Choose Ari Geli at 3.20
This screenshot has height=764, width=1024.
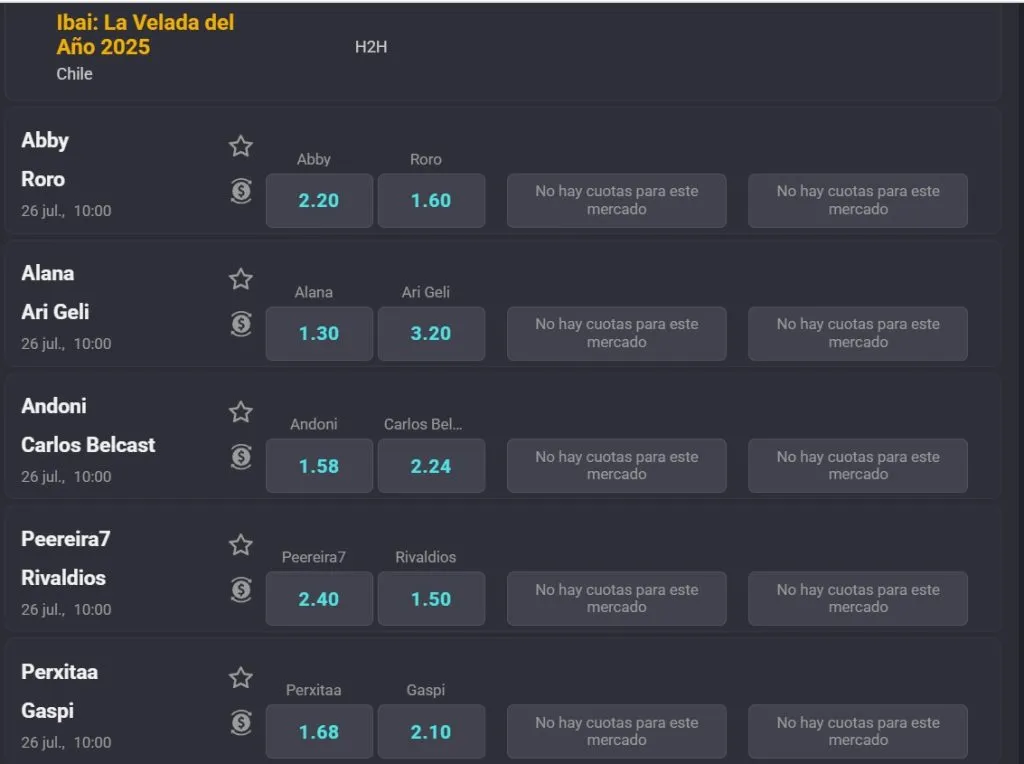click(431, 333)
